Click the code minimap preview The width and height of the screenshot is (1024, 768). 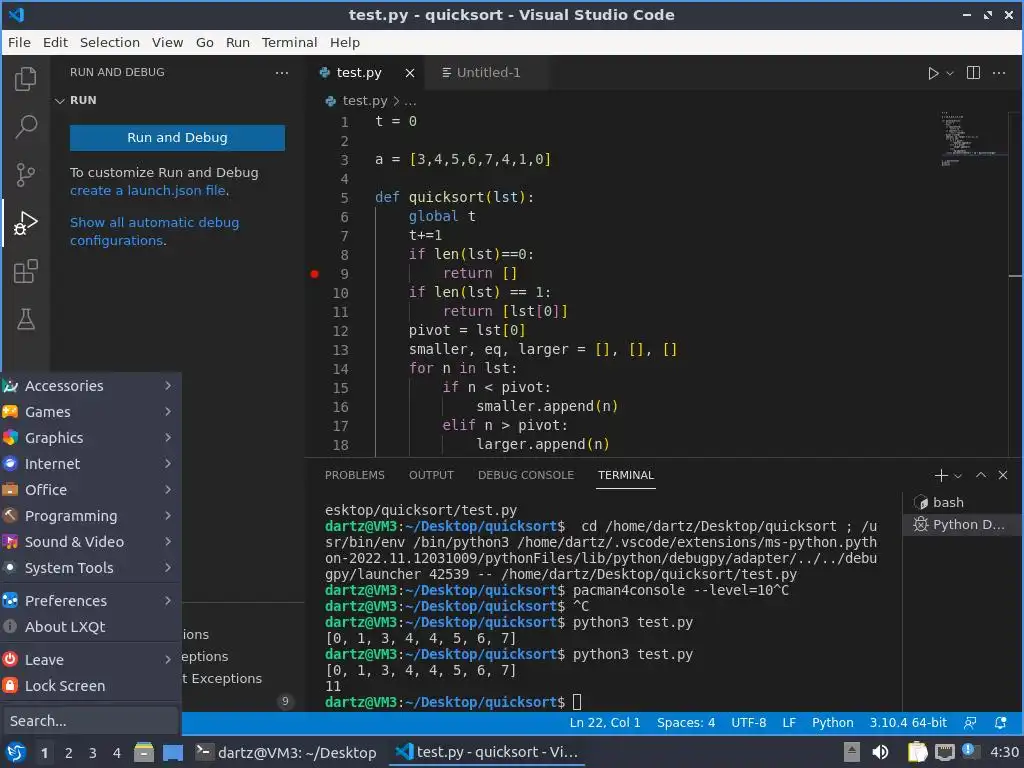click(973, 138)
